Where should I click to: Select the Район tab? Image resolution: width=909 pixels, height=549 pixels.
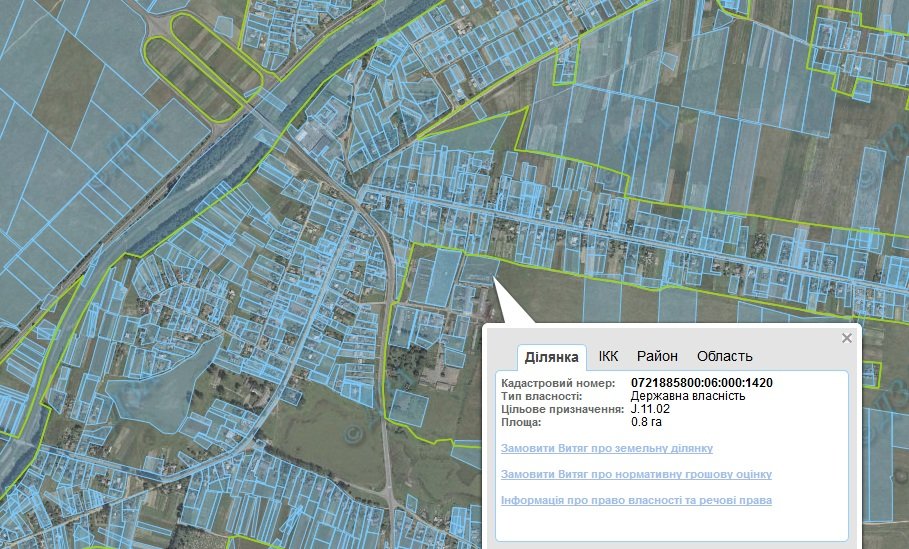pyautogui.click(x=657, y=356)
